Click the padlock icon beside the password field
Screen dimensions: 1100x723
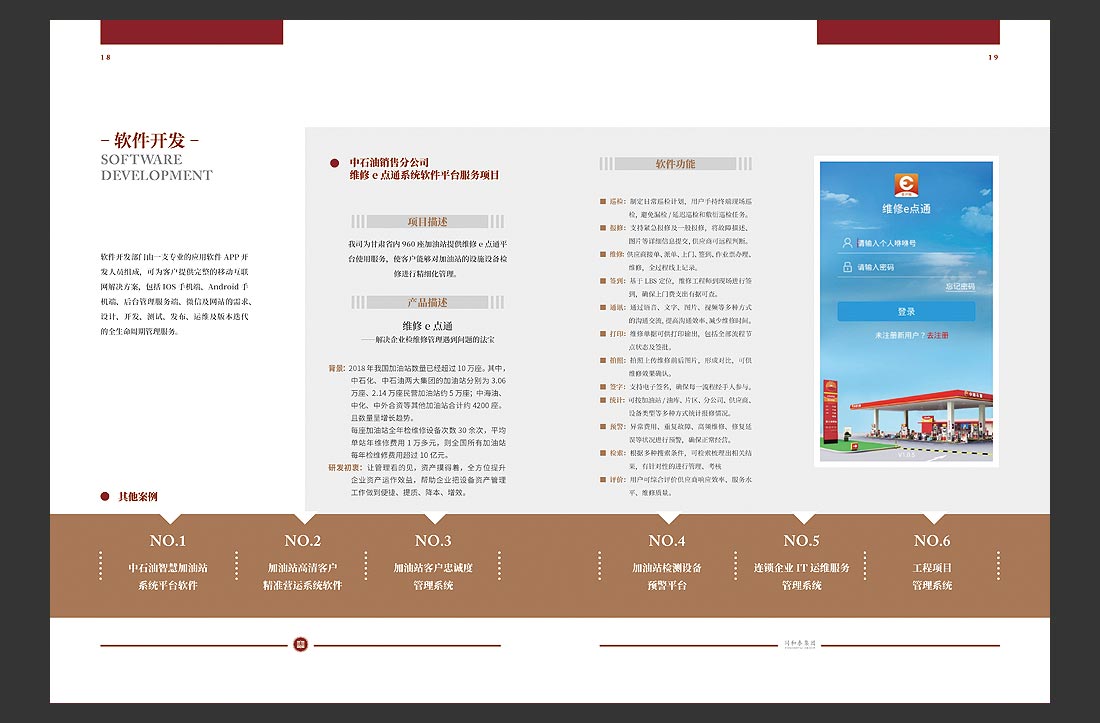click(847, 266)
